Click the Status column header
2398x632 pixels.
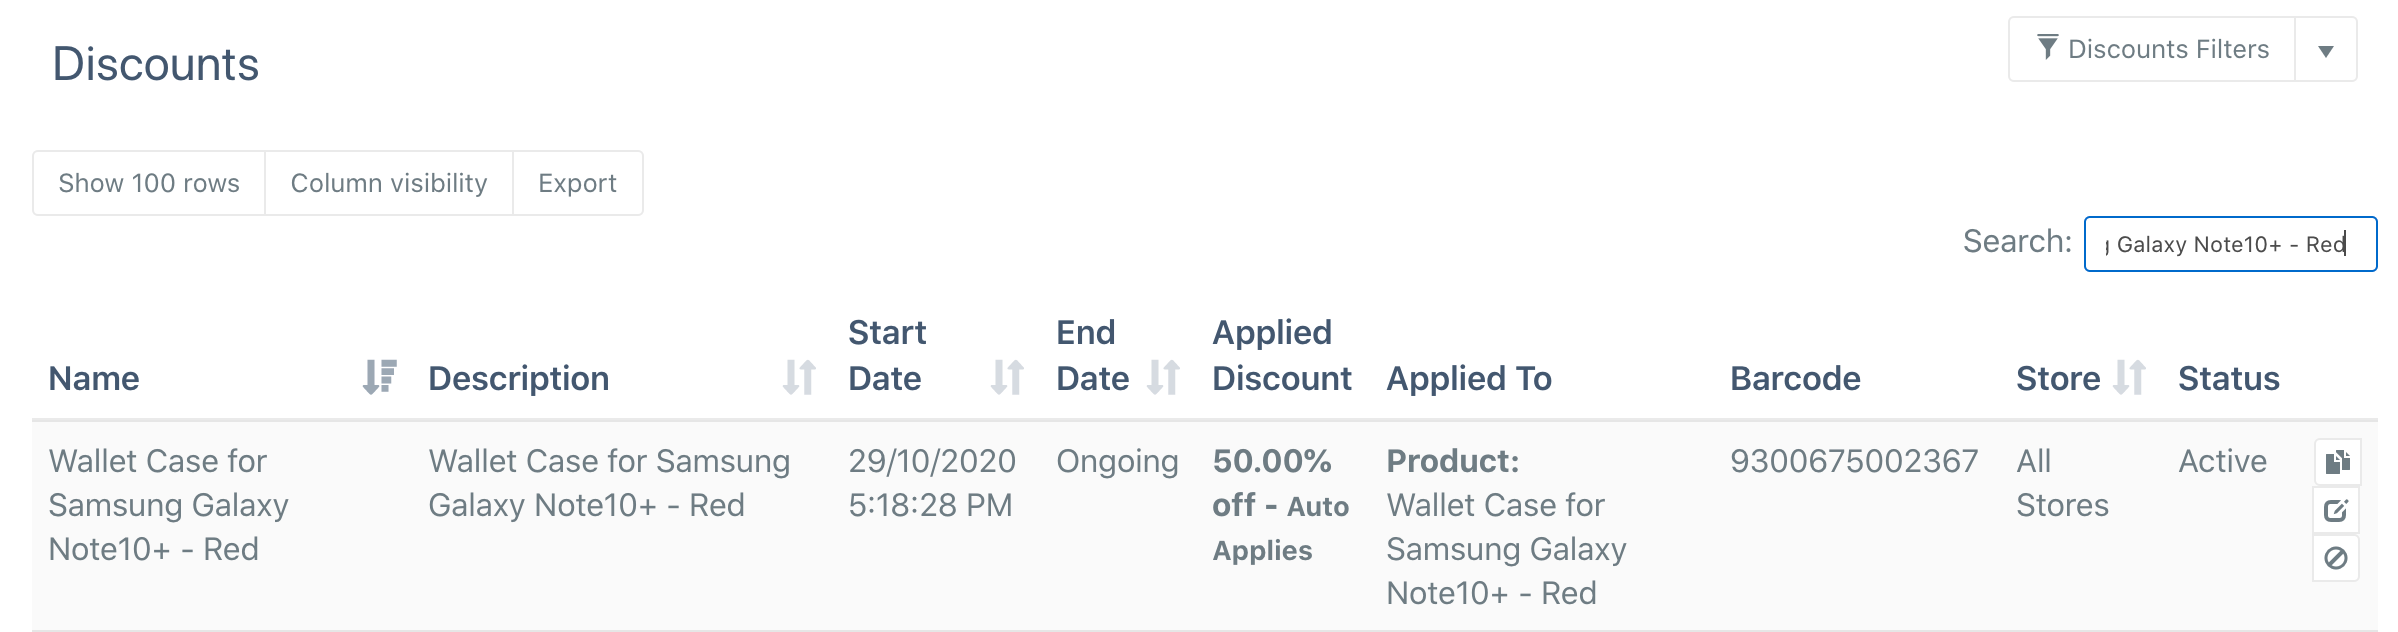point(2229,378)
